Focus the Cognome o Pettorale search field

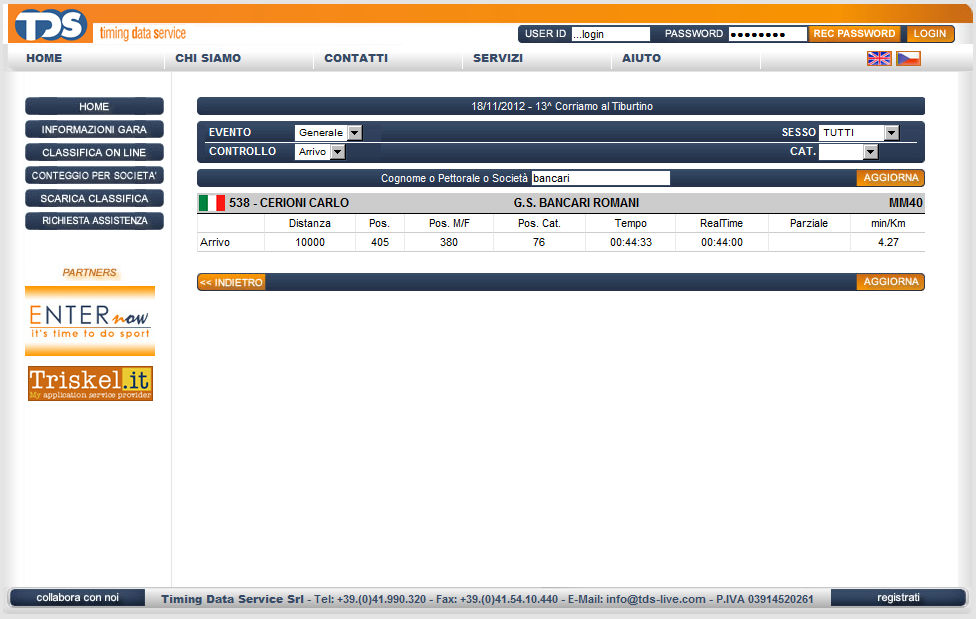[600, 178]
